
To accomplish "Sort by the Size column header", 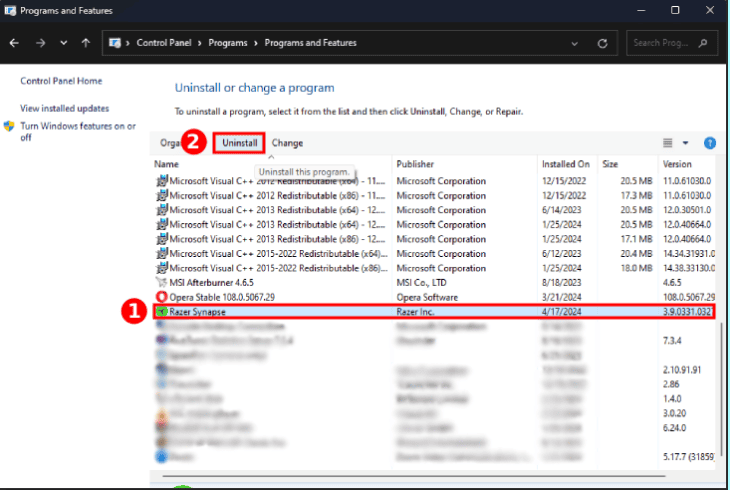I will point(610,164).
